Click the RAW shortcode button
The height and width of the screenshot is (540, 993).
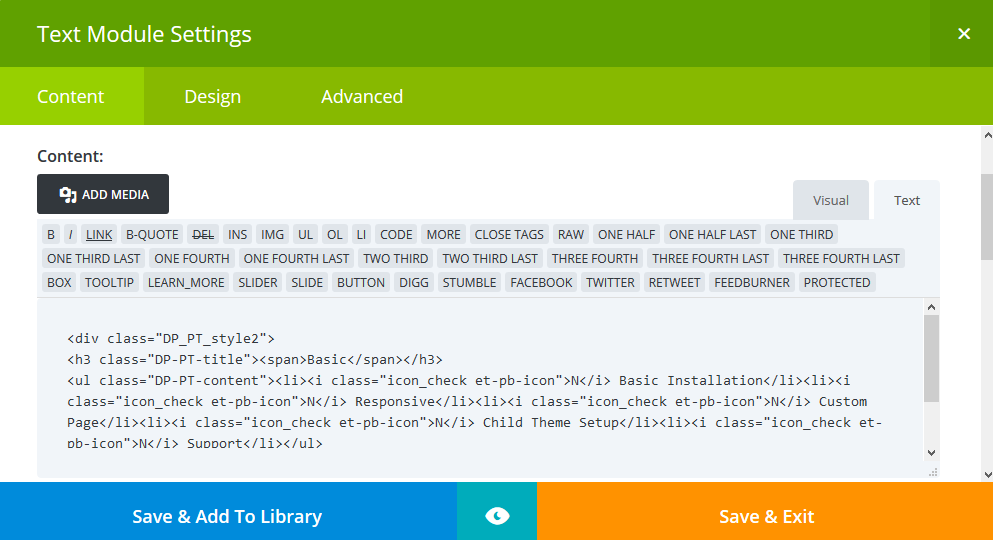pos(571,234)
